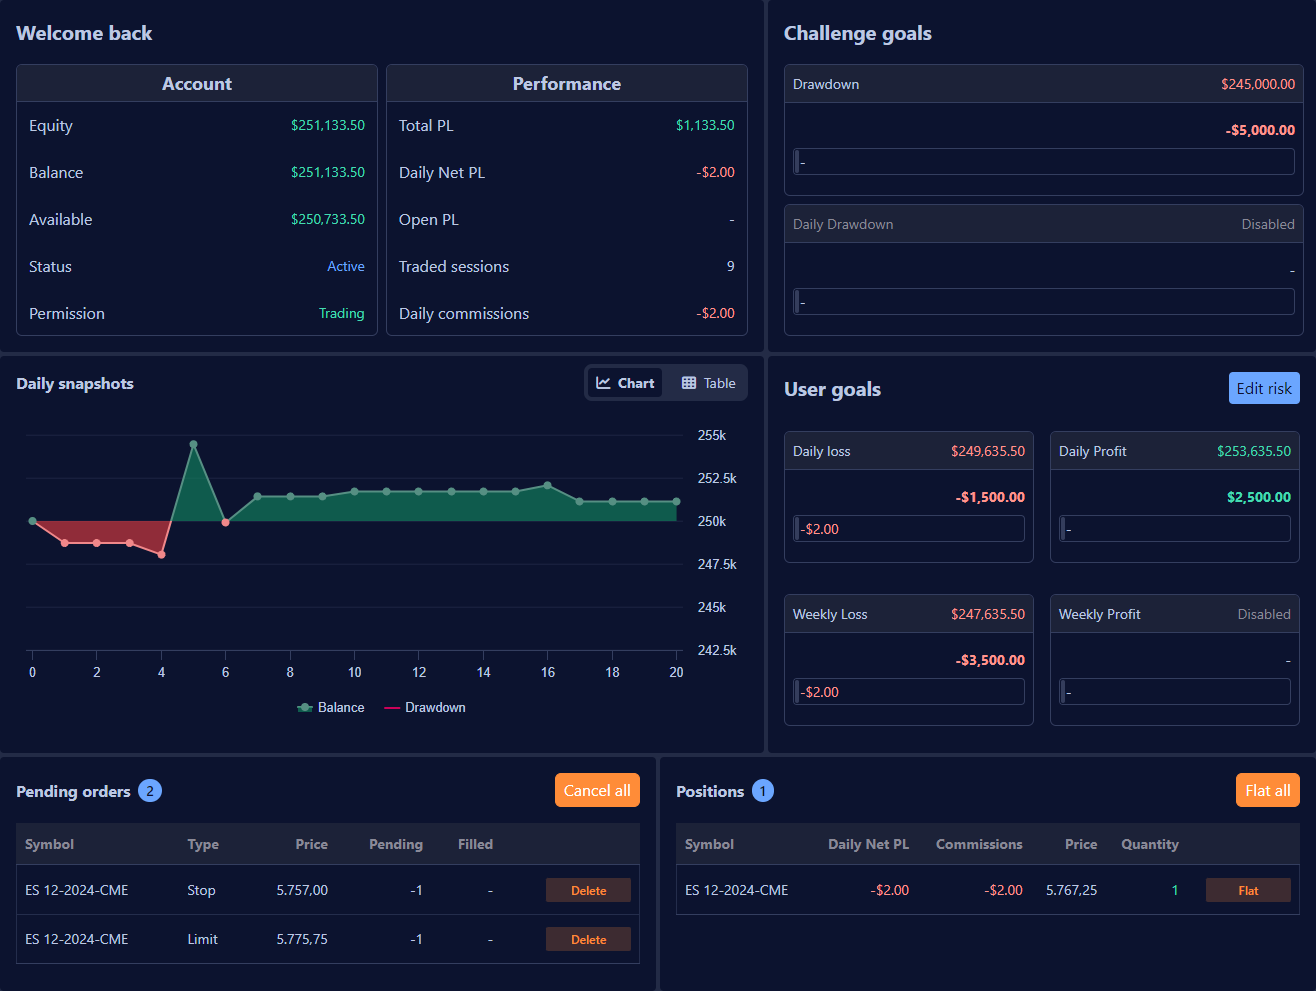
Task: Click the Weekly Loss threshold $247,635.50
Action: (x=988, y=614)
